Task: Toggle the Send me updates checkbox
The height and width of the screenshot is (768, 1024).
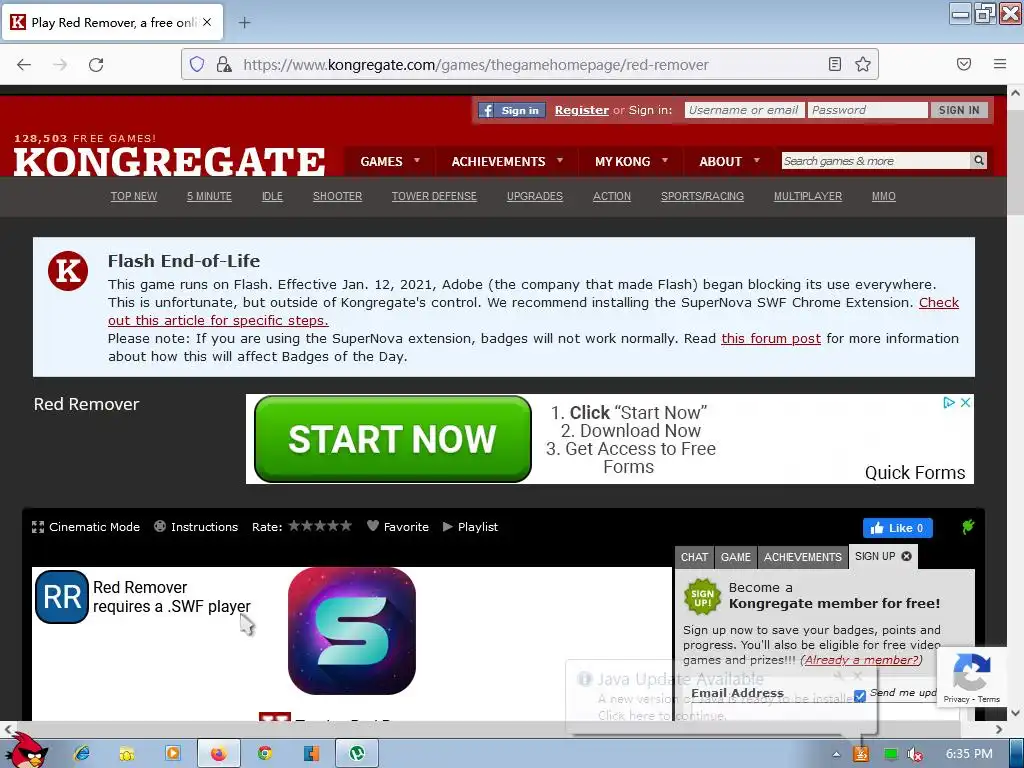Action: pos(859,696)
